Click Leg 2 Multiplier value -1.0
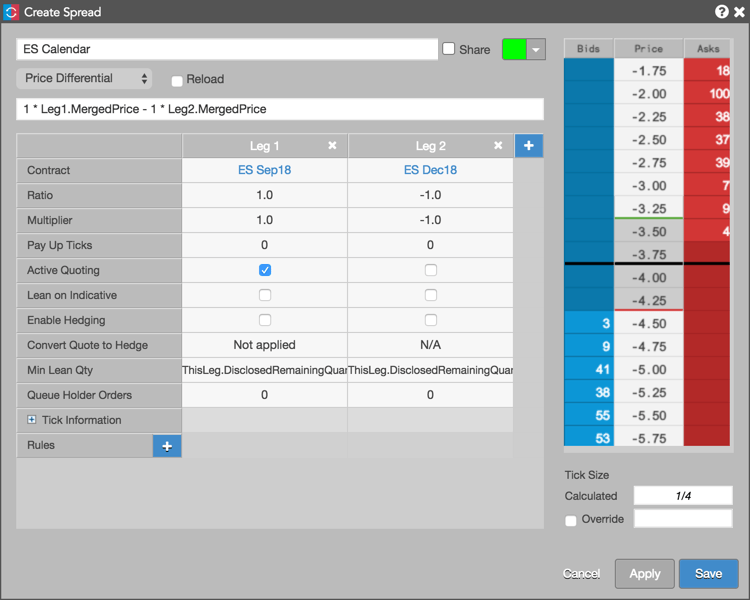750x600 pixels. [x=430, y=220]
